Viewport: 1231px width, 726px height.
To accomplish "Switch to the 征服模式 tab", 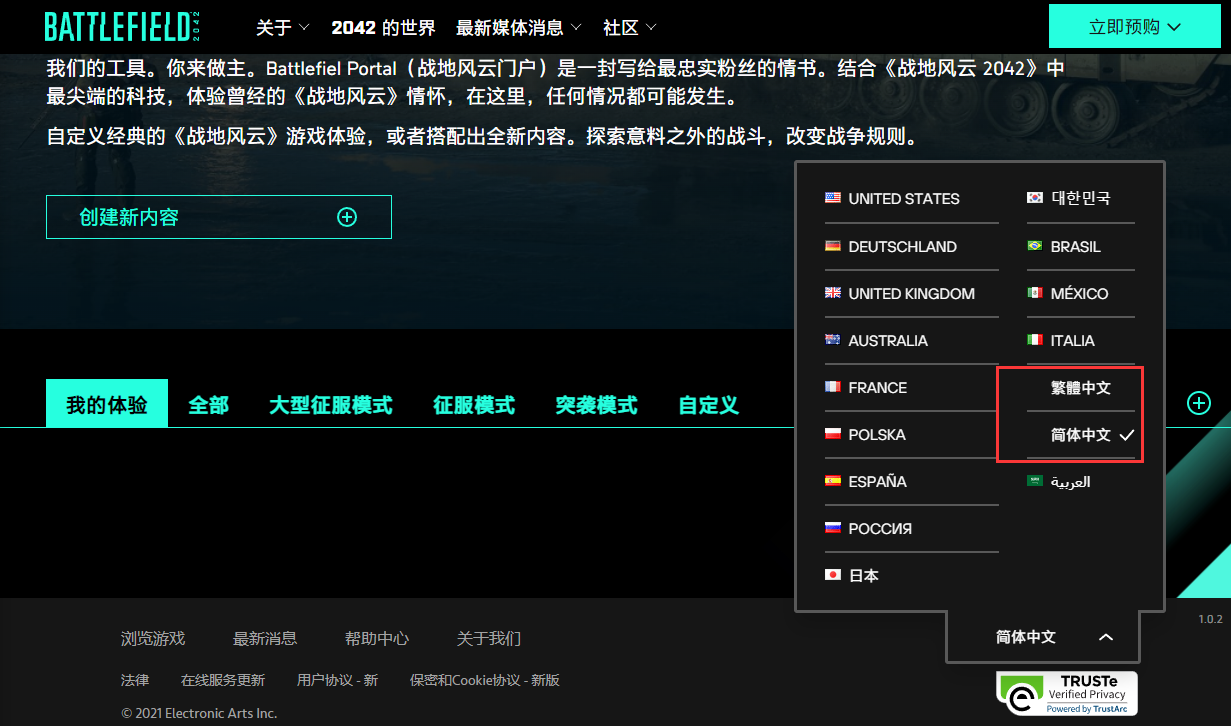I will click(474, 404).
